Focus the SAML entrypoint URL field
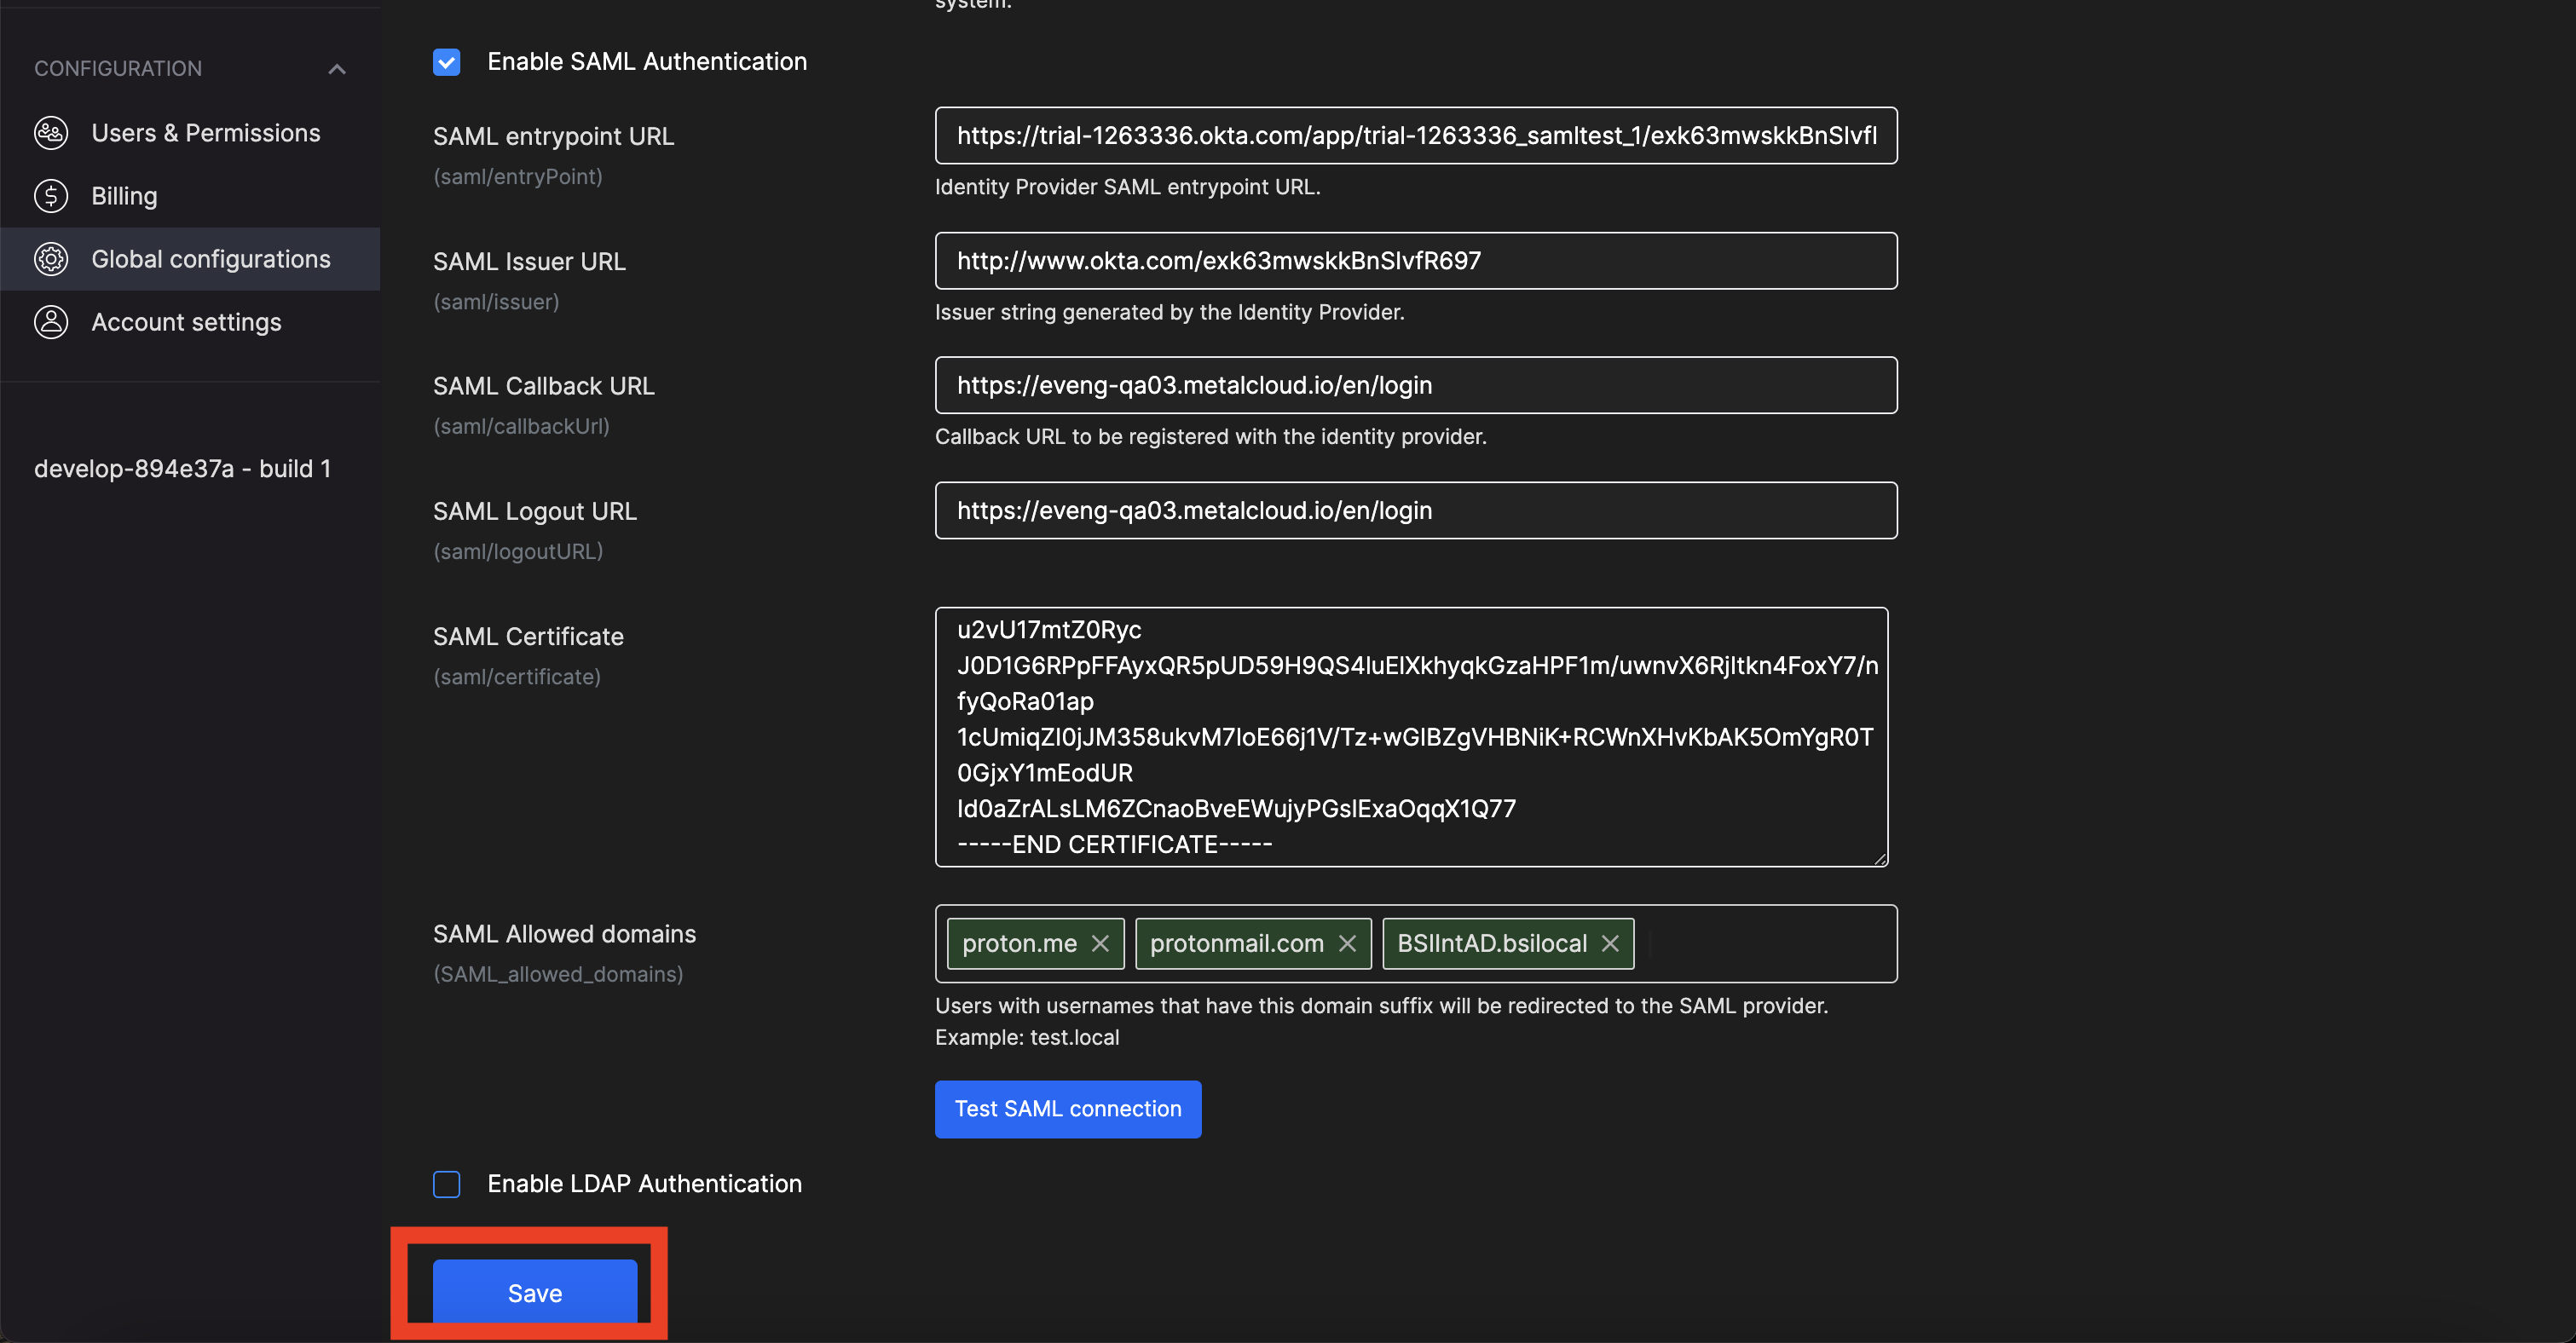The width and height of the screenshot is (2576, 1343). [1415, 136]
